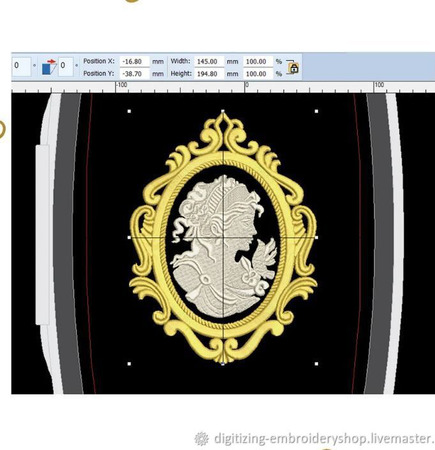Screen dimensions: 435x450
Task: Click the height percentage field
Action: (258, 73)
